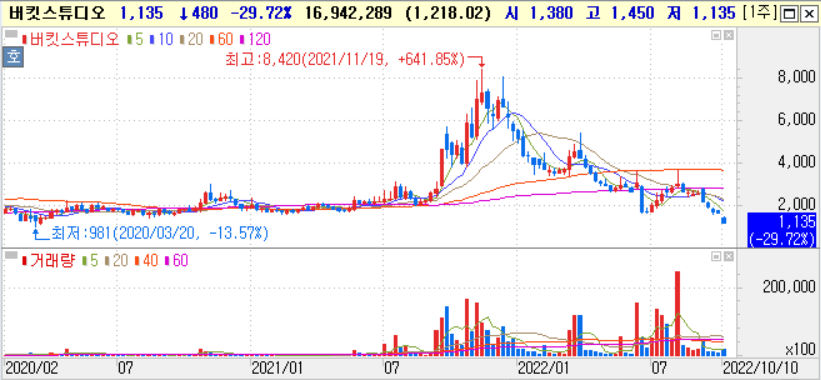The width and height of the screenshot is (821, 380).
Task: Select the 10-period moving average price legend
Action: pos(162,39)
